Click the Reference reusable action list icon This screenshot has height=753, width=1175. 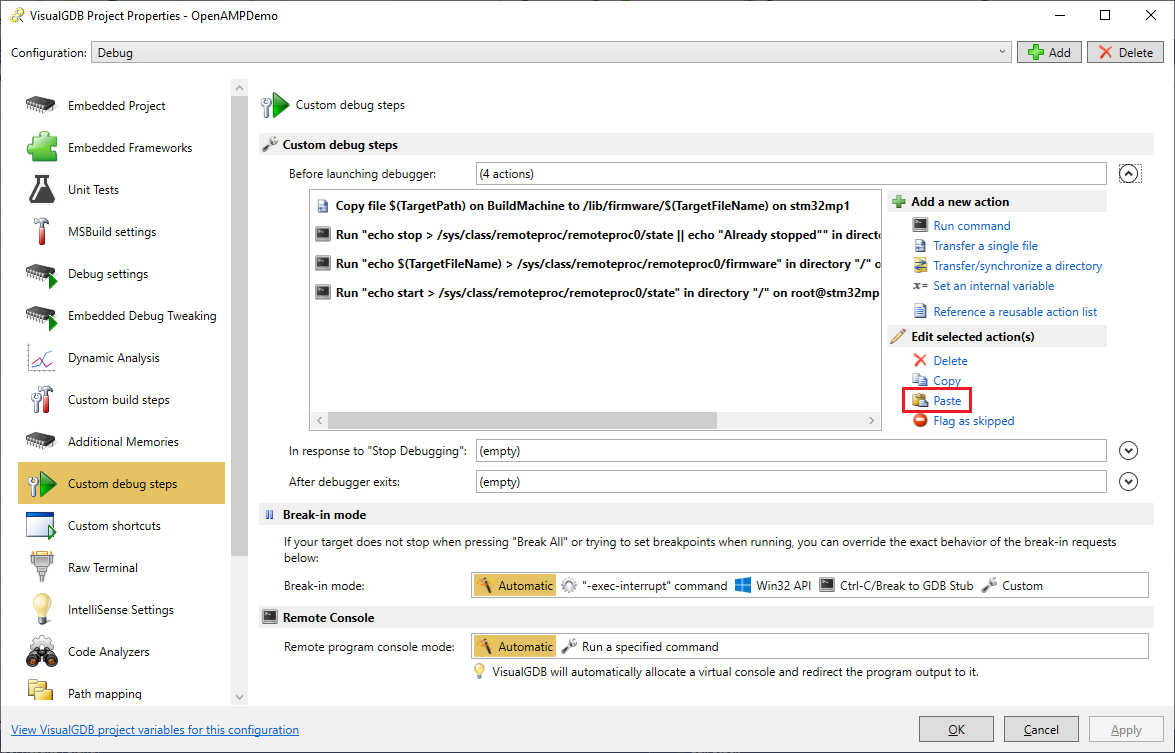point(920,312)
